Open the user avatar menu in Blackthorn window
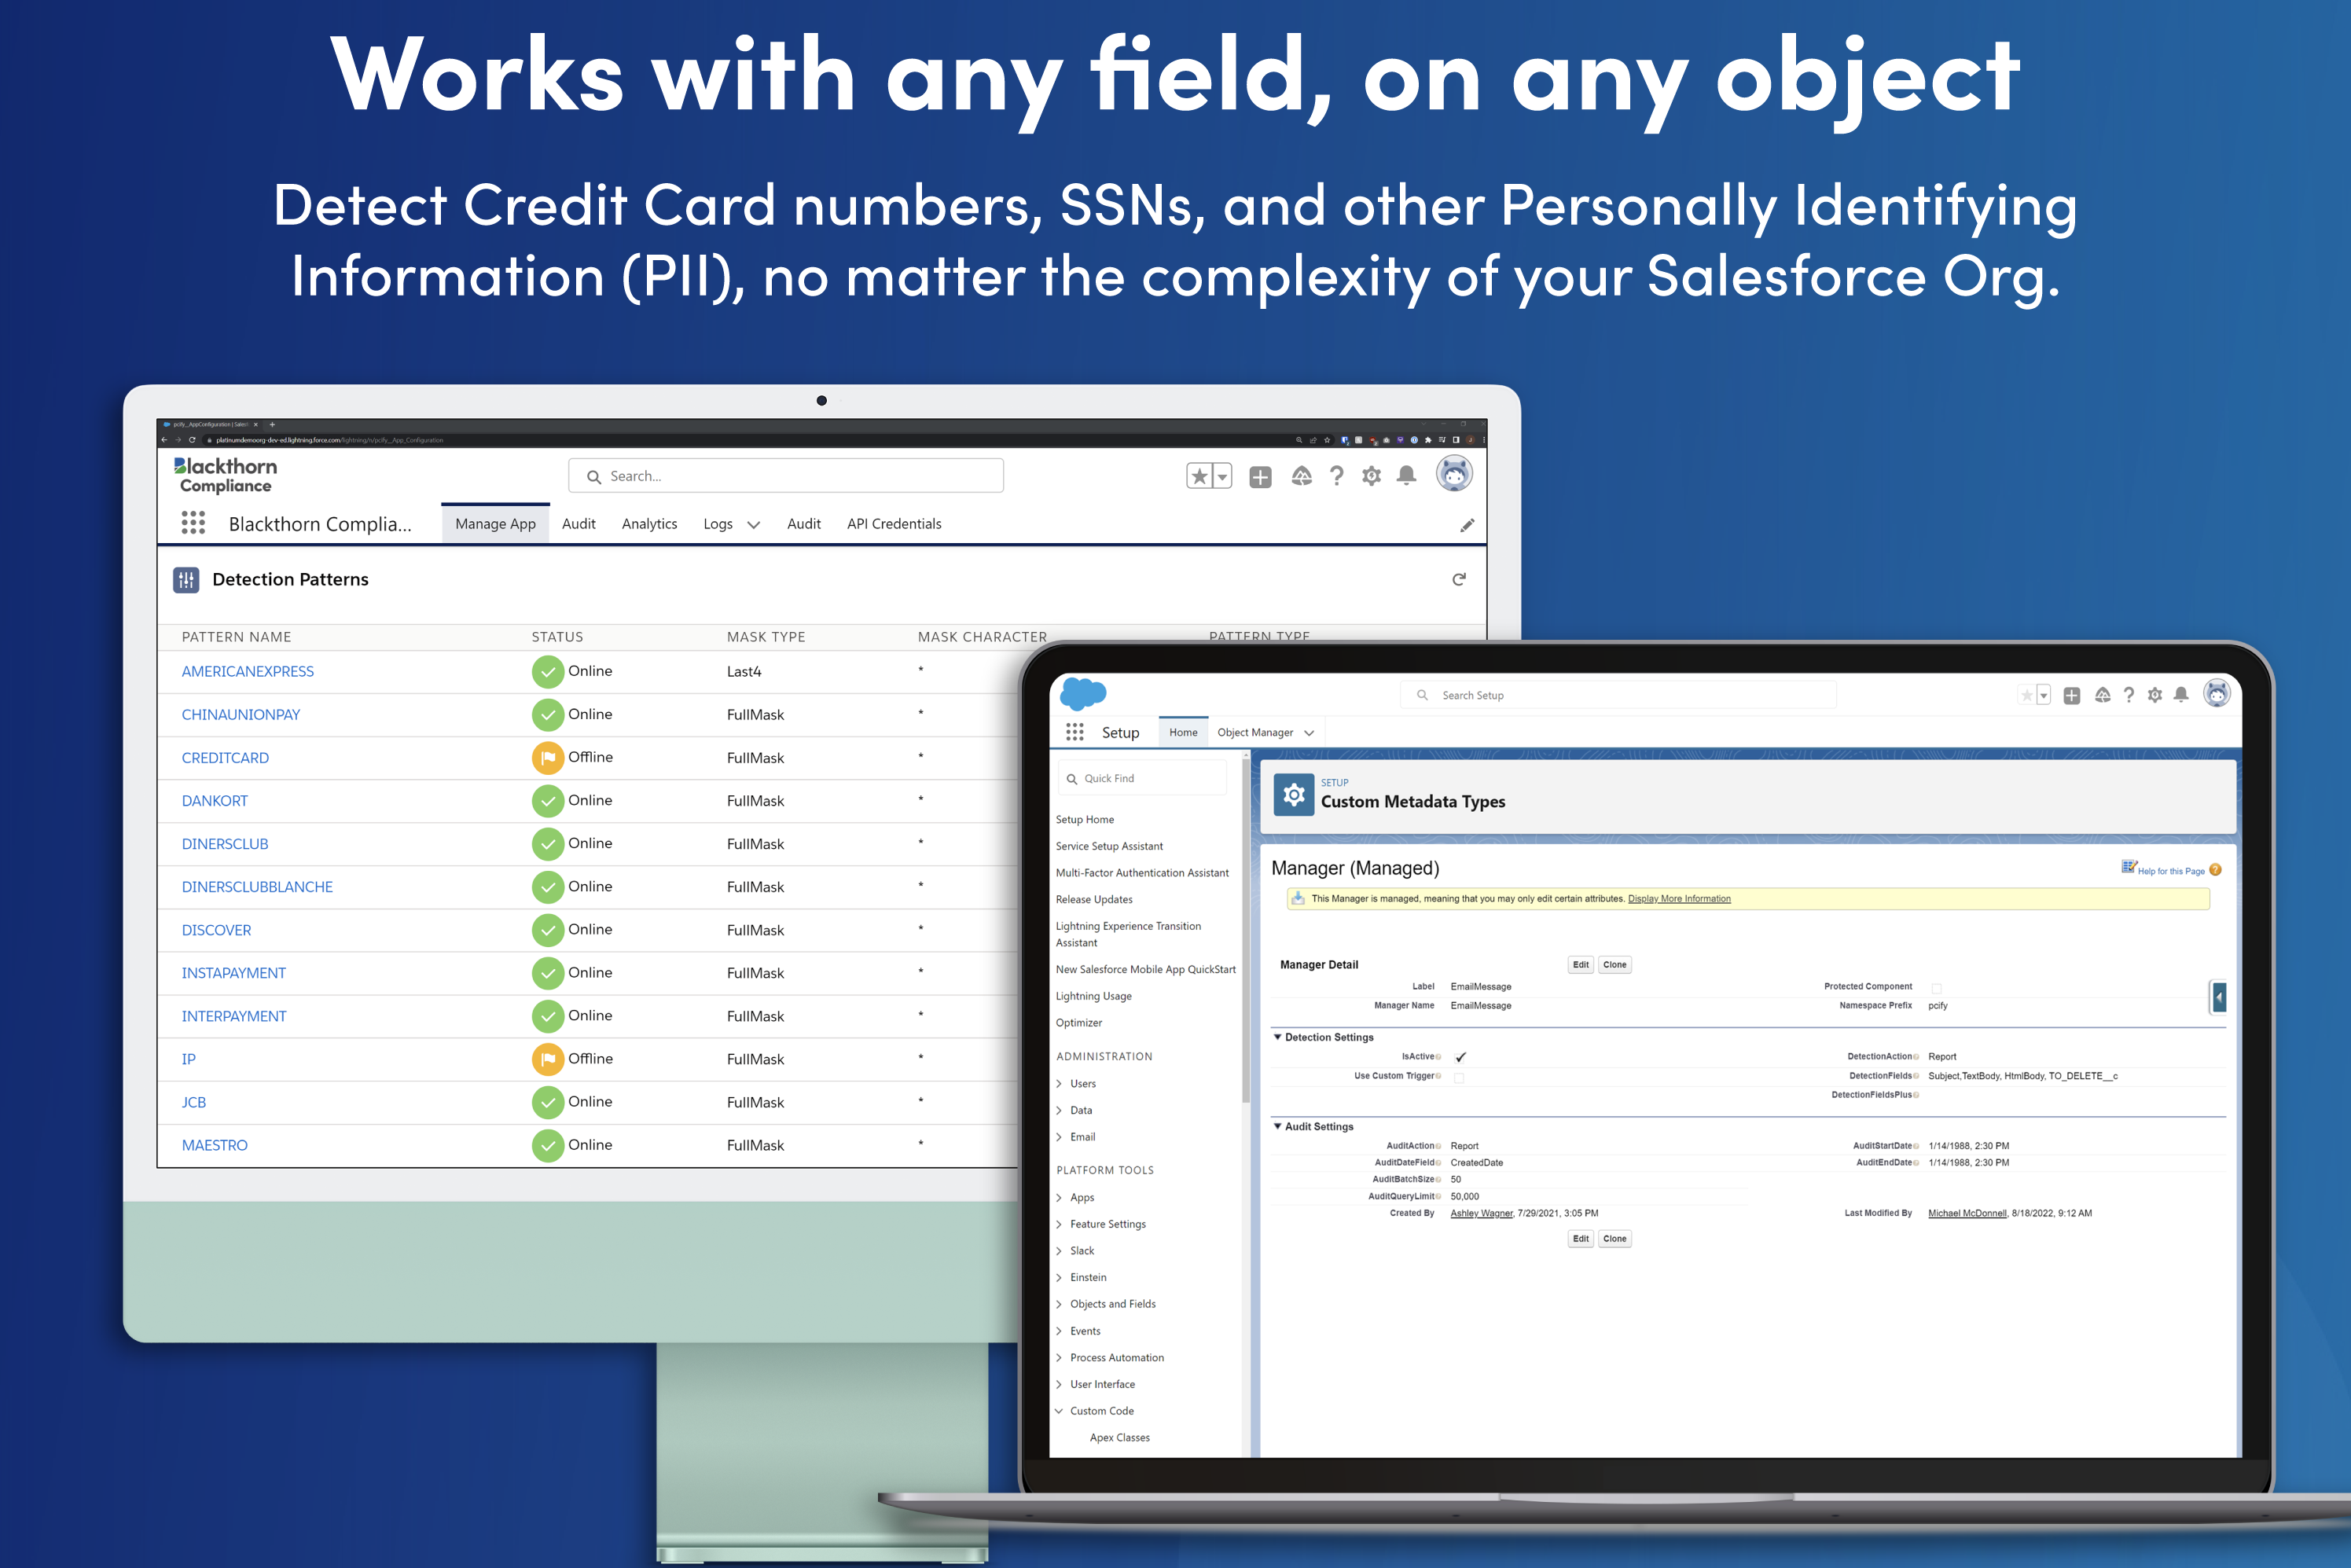 [x=1454, y=473]
